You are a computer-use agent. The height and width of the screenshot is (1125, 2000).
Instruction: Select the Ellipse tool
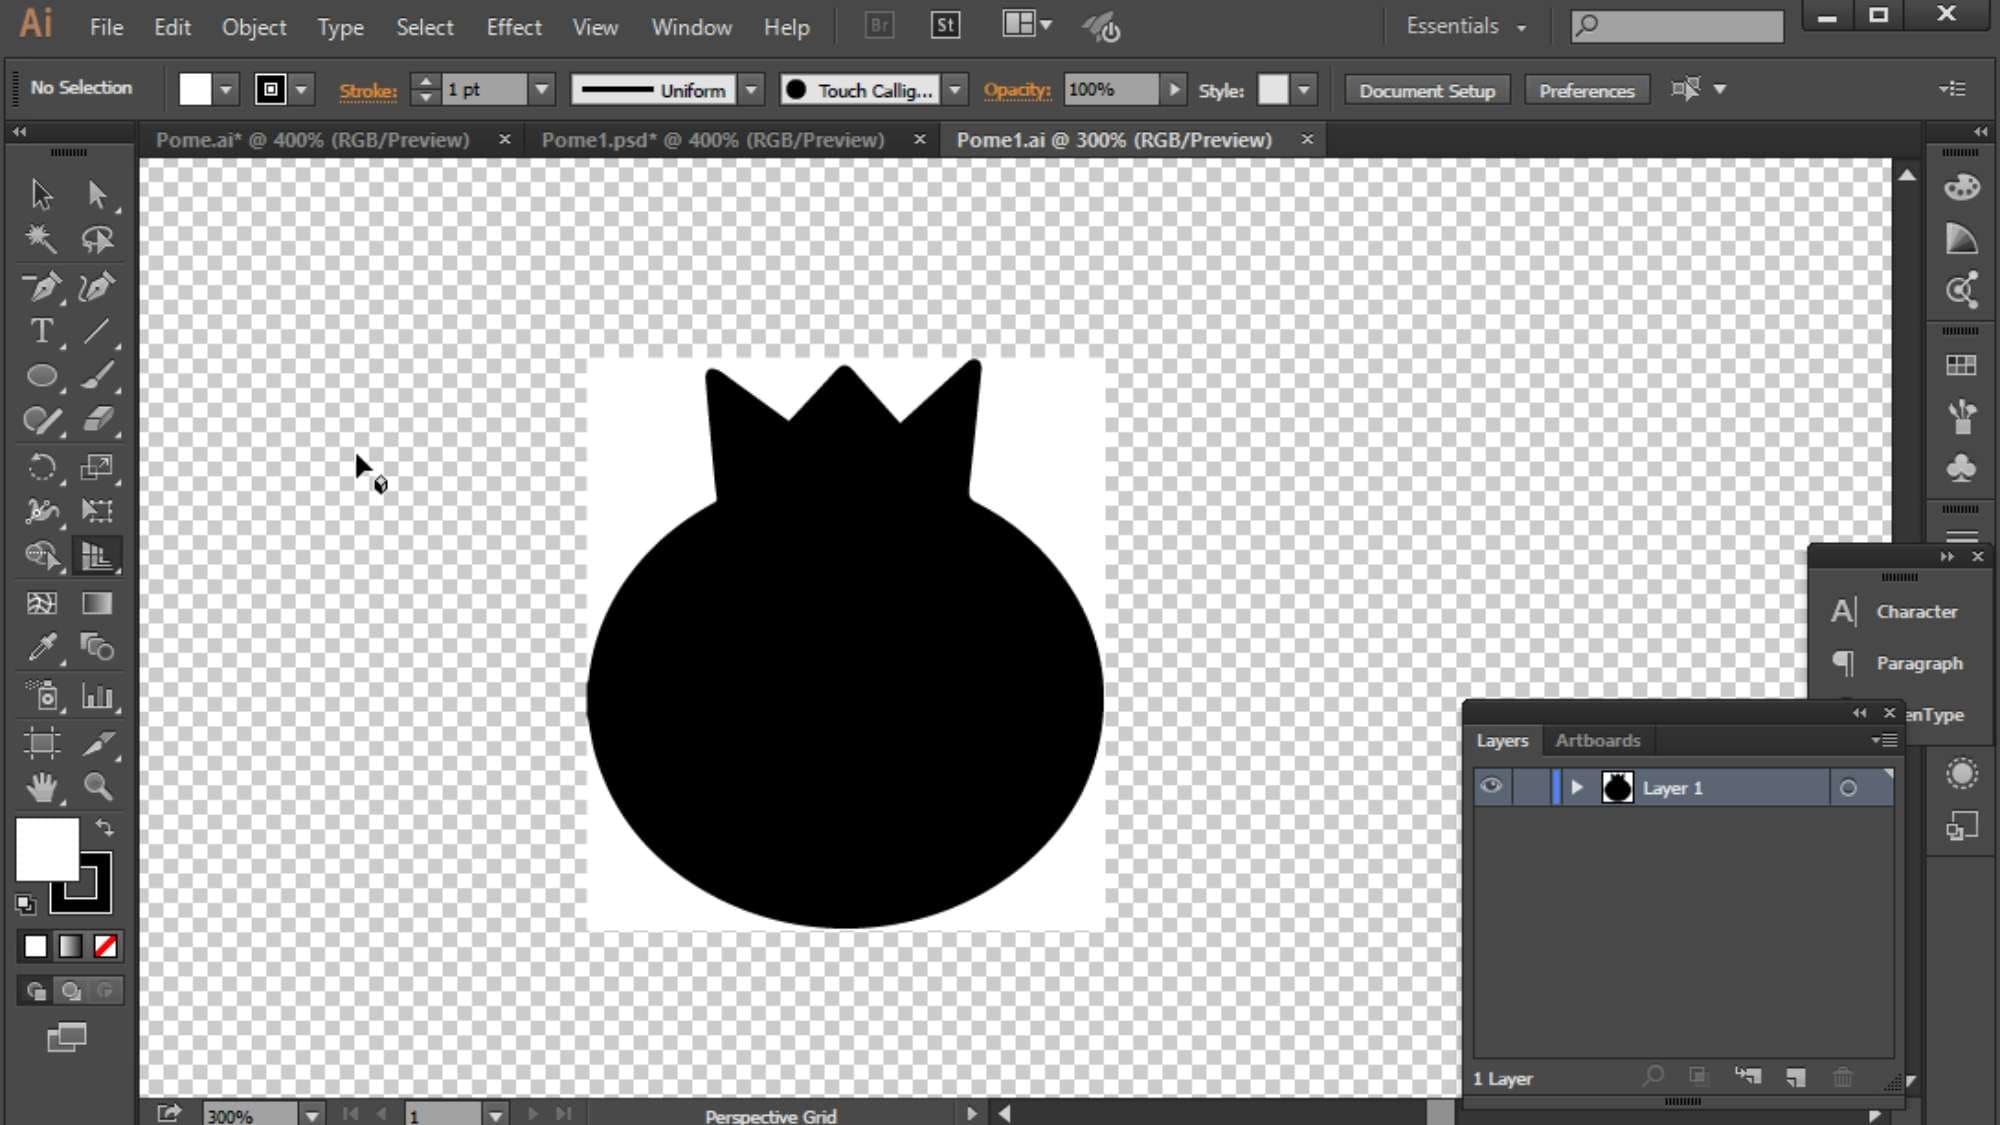41,376
